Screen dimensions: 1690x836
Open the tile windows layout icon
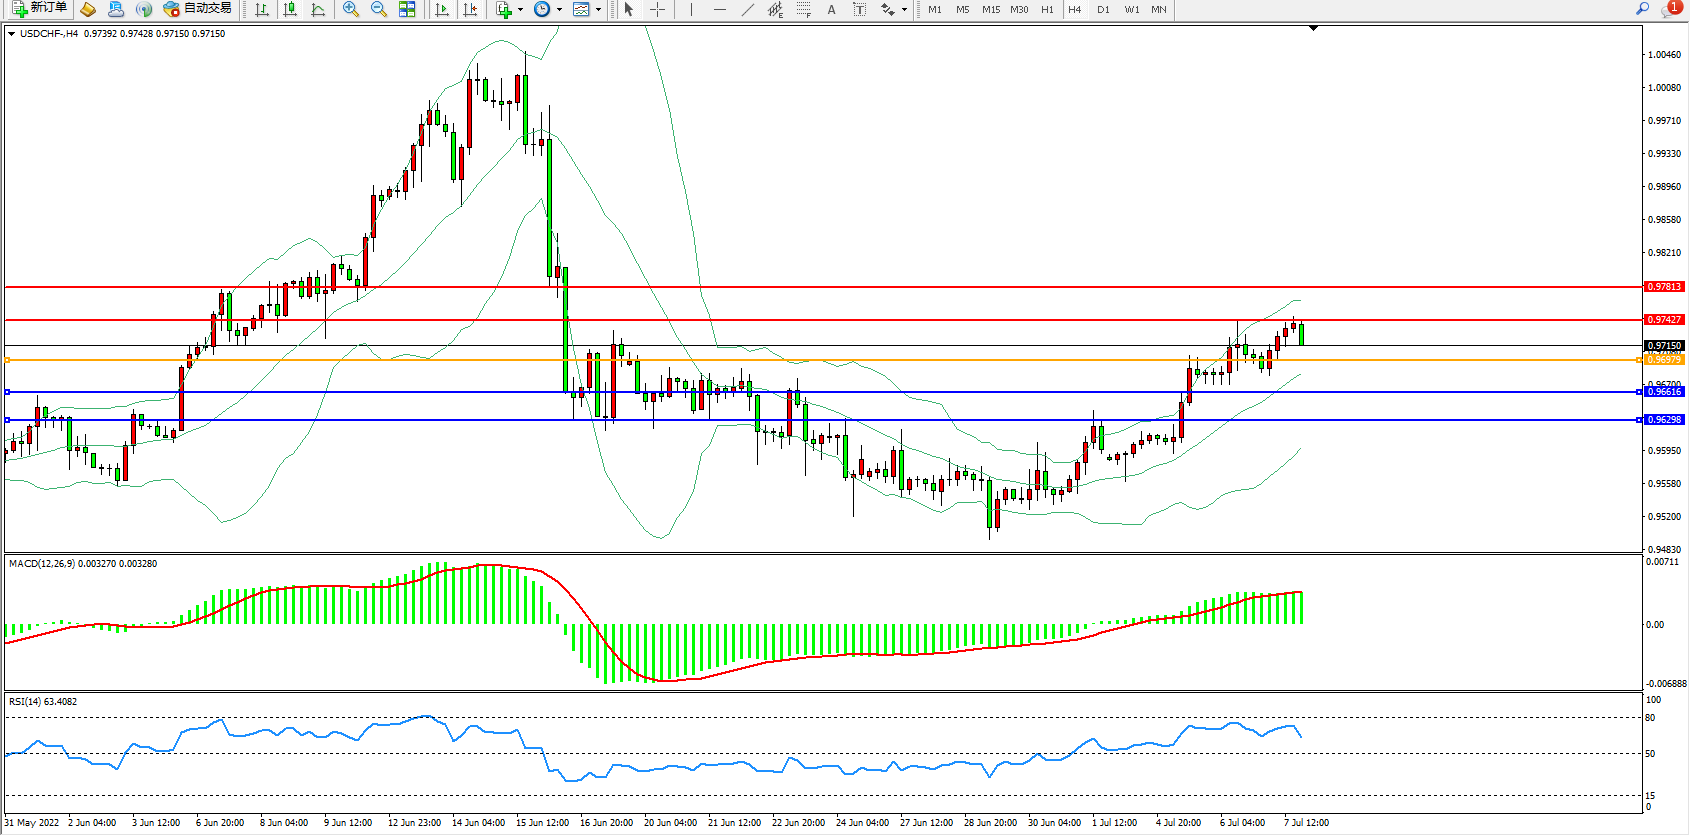pos(407,9)
